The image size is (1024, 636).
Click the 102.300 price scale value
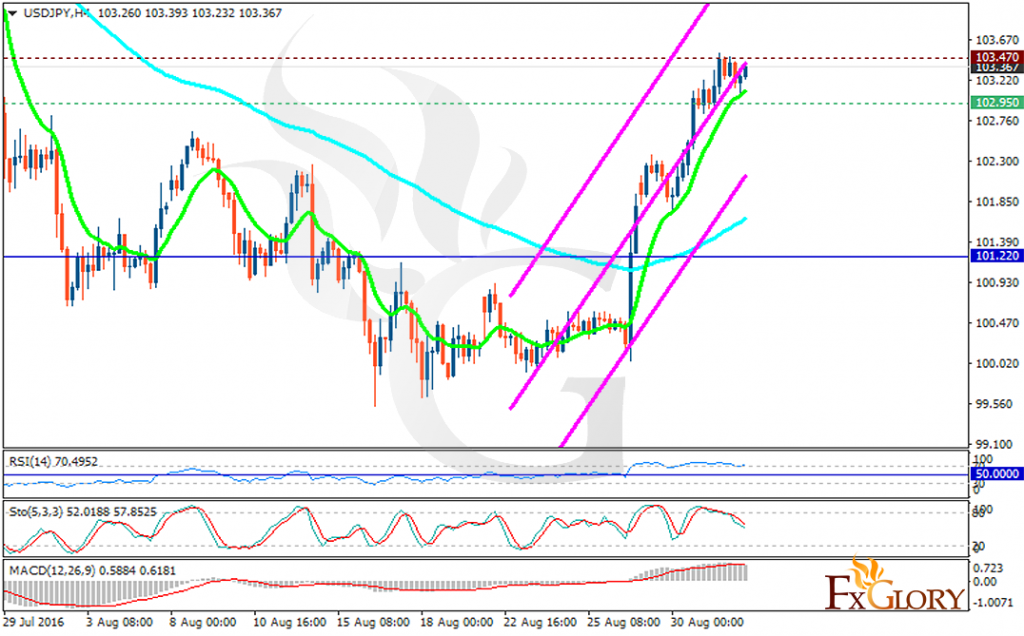point(997,161)
